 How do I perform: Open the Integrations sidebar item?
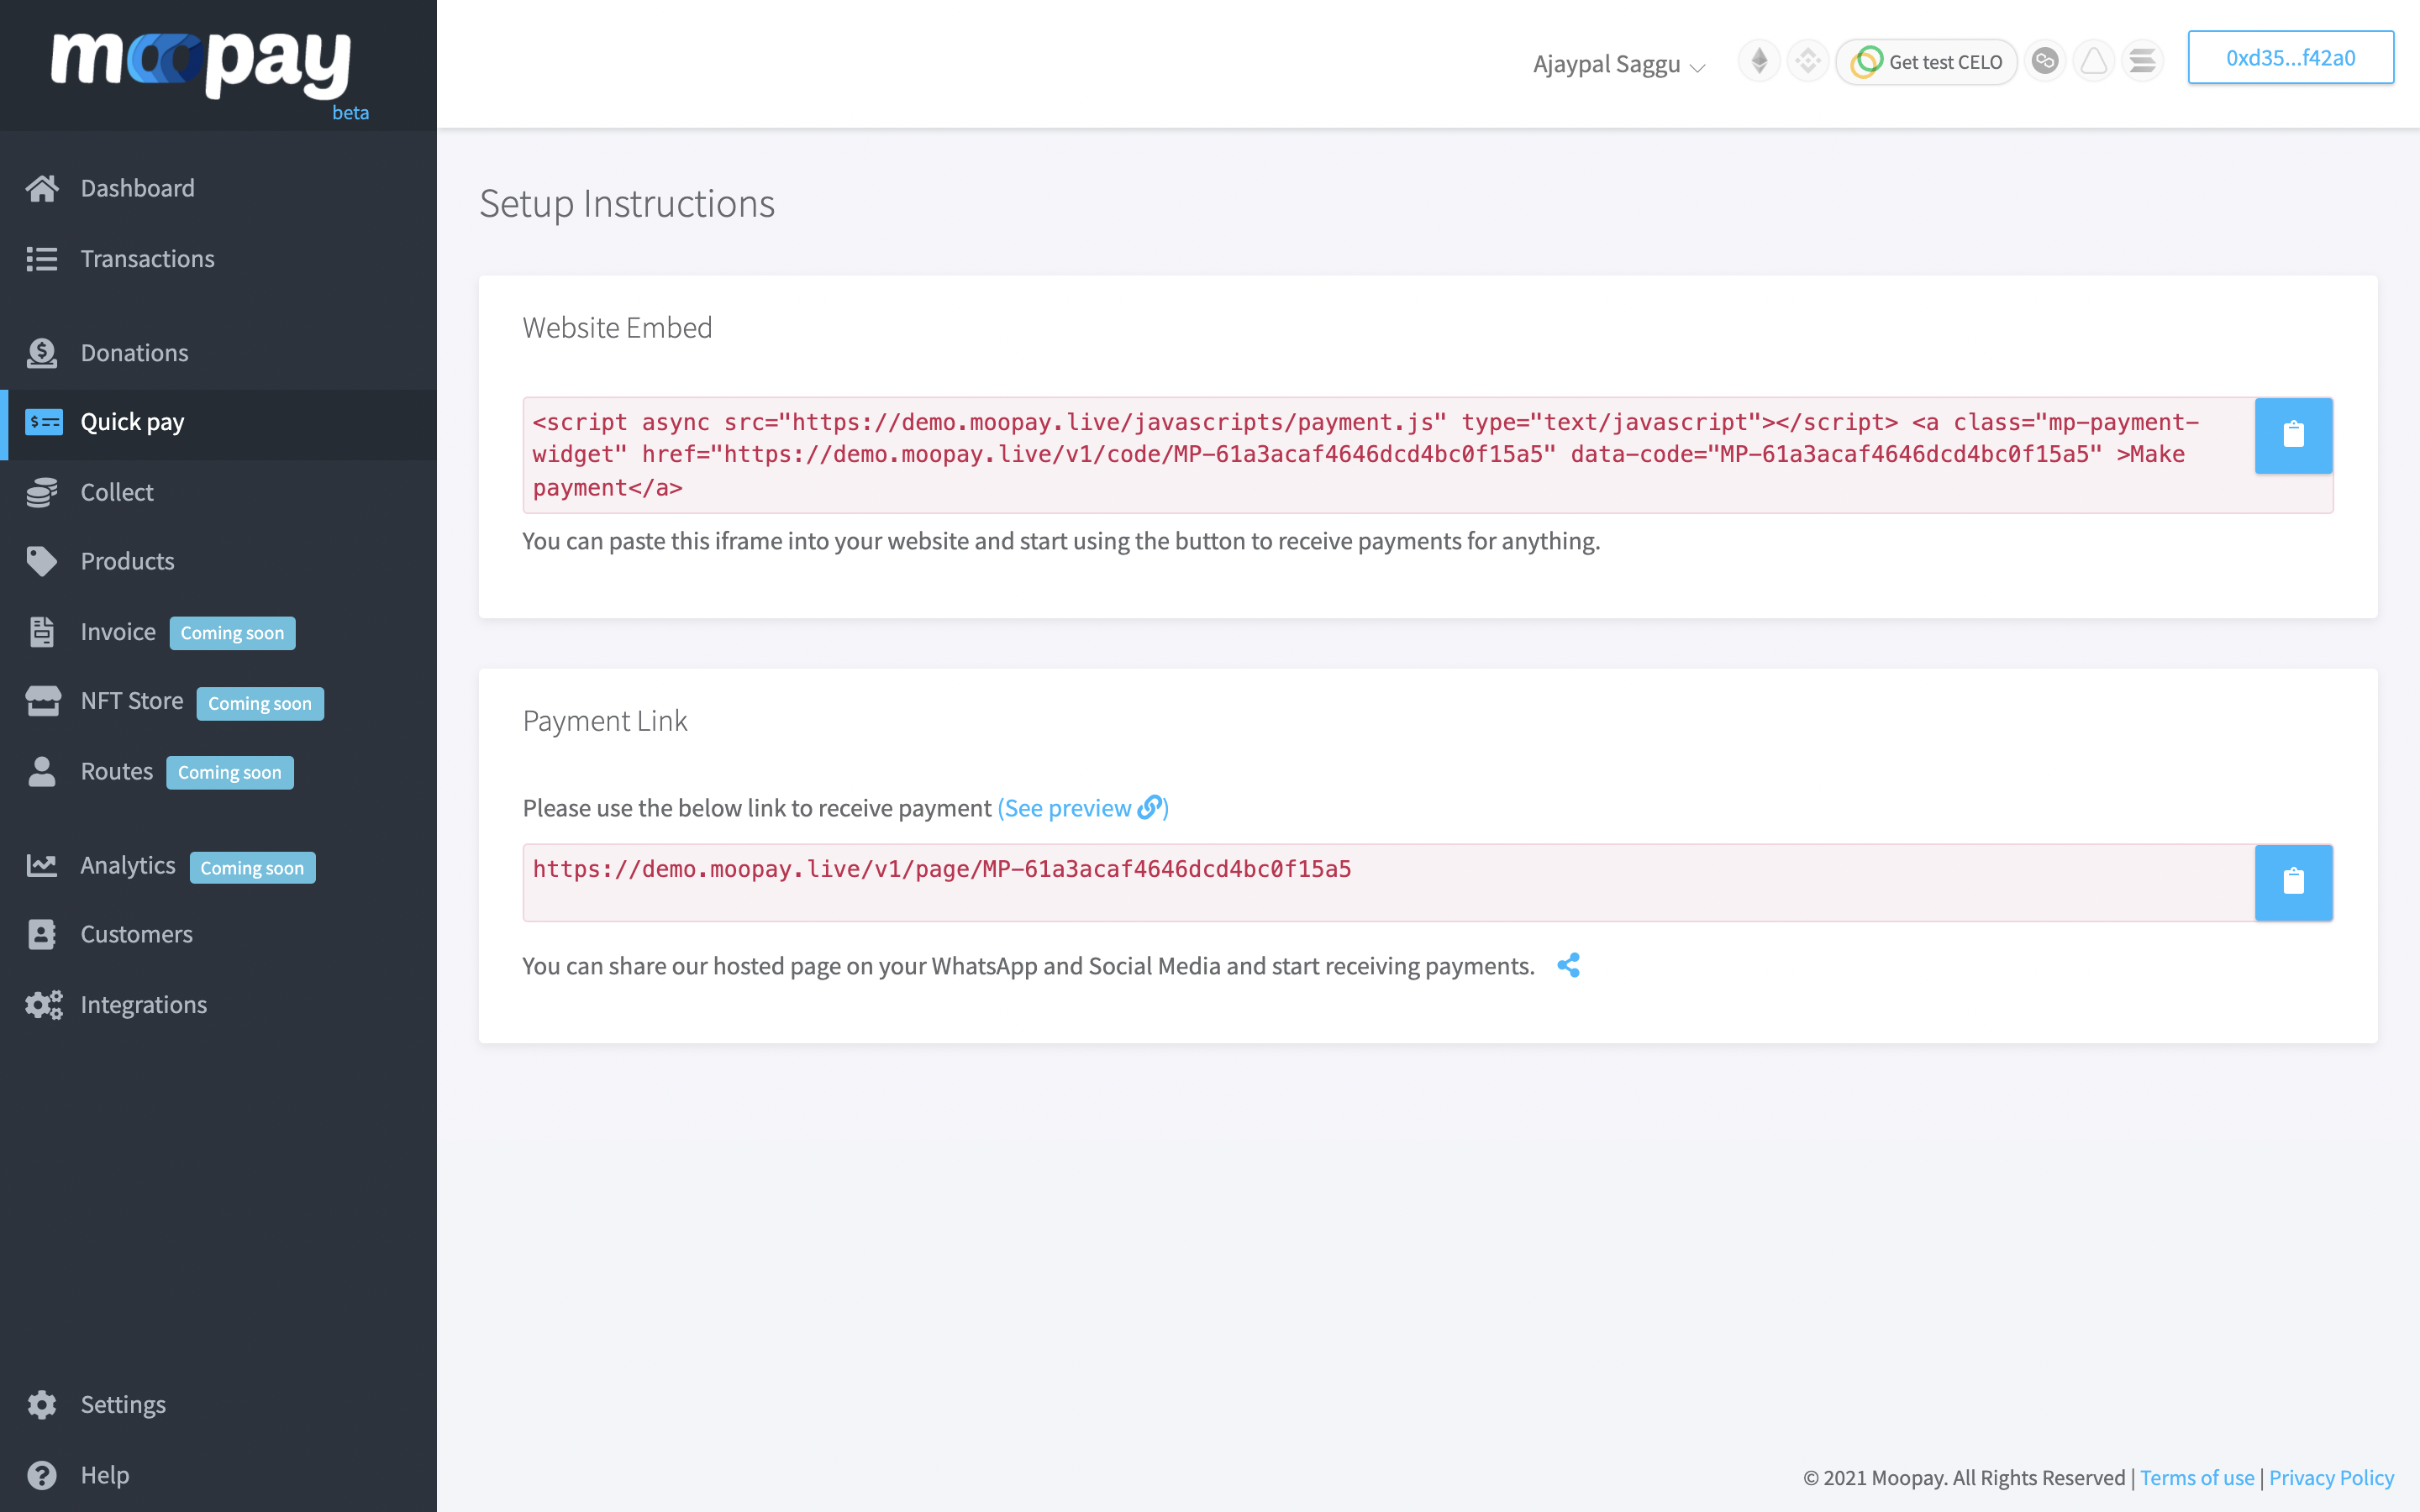click(x=143, y=1004)
